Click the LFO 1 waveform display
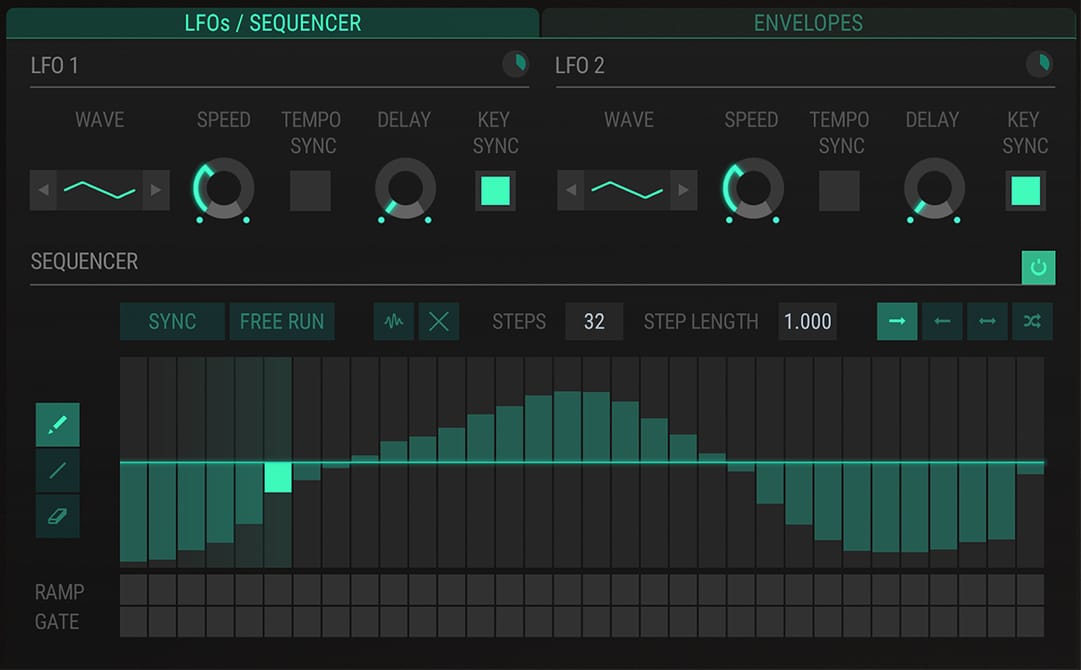This screenshot has height=670, width=1081. click(x=99, y=190)
